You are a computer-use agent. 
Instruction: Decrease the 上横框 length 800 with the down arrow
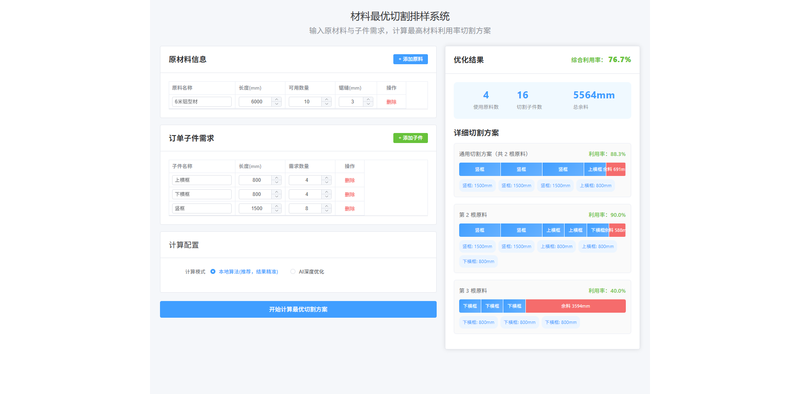[x=277, y=182]
